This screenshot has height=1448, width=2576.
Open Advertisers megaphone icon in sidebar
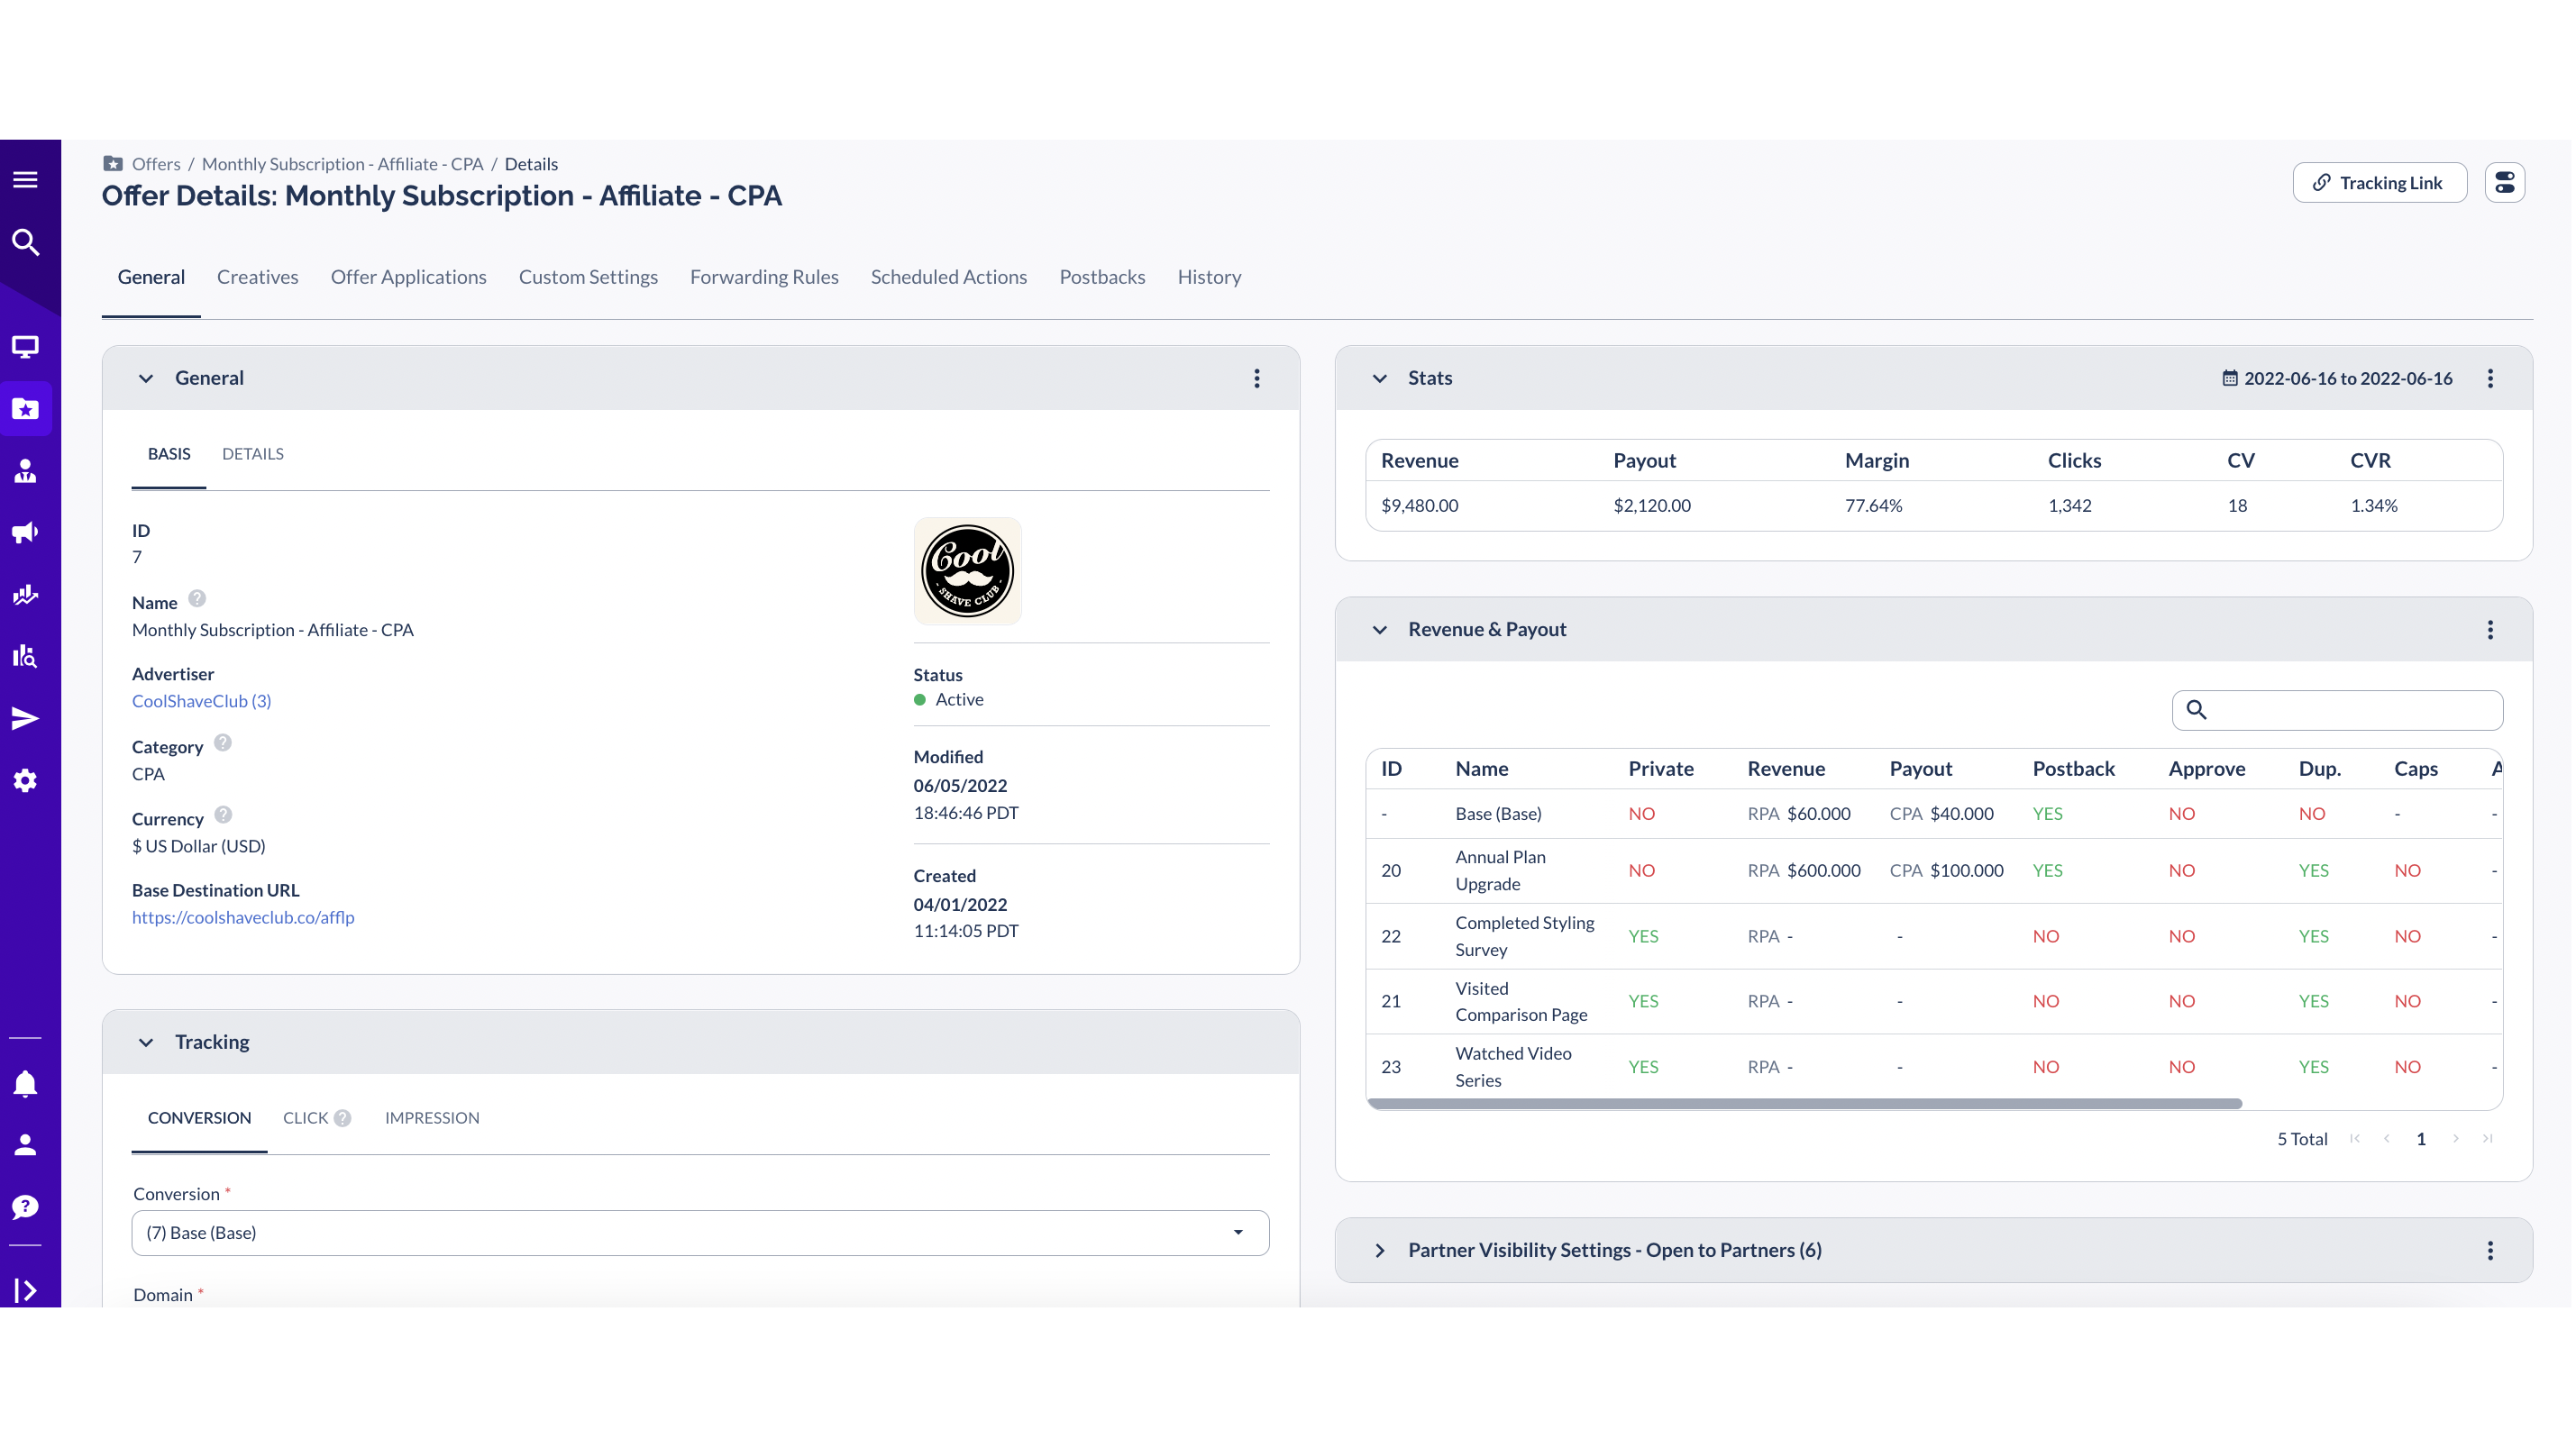(x=25, y=533)
